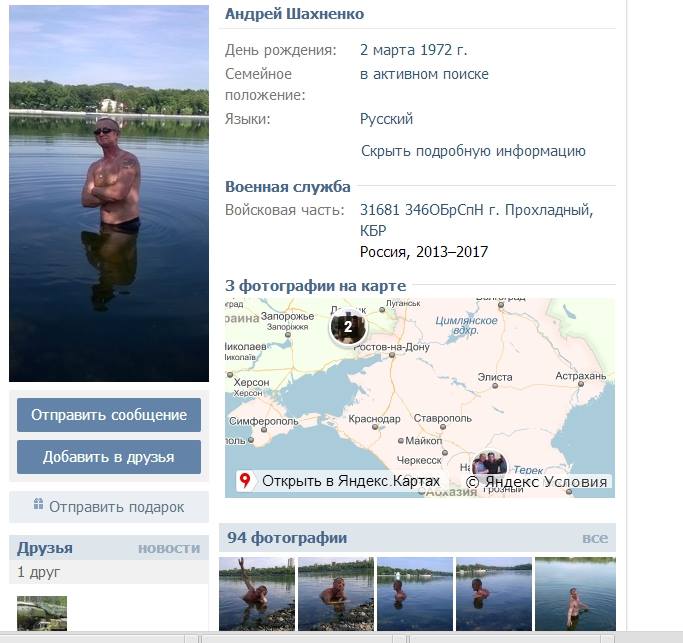Open the все link for photos

click(x=595, y=538)
